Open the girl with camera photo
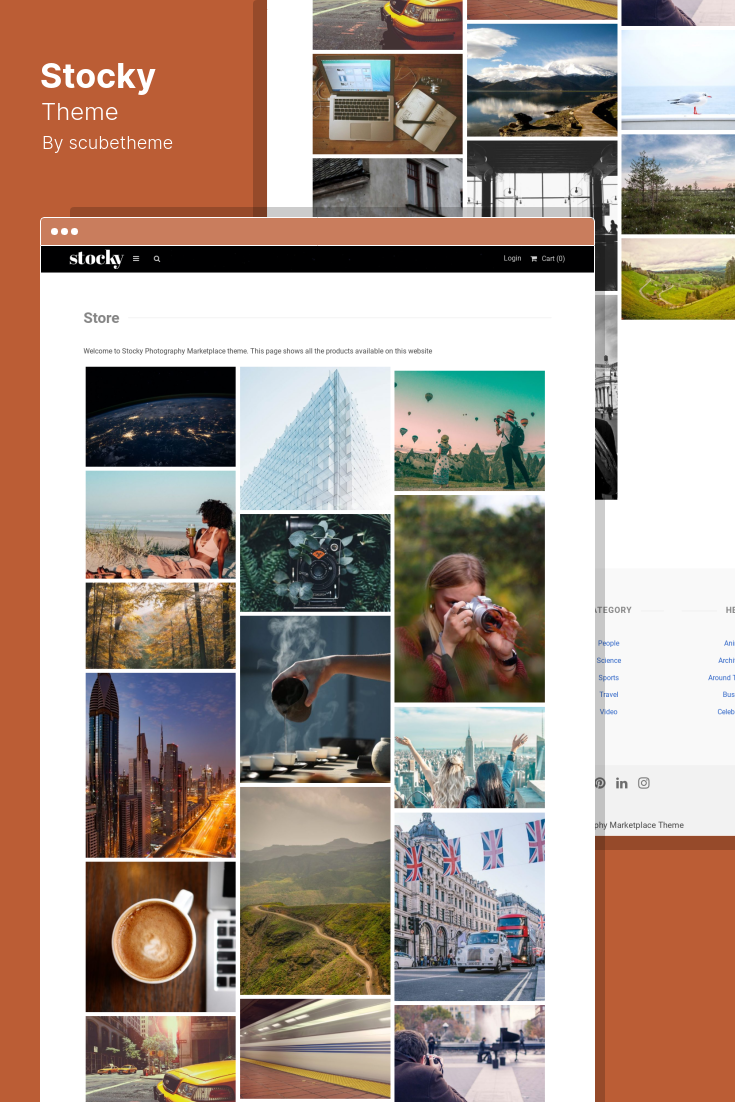This screenshot has width=735, height=1102. click(469, 599)
